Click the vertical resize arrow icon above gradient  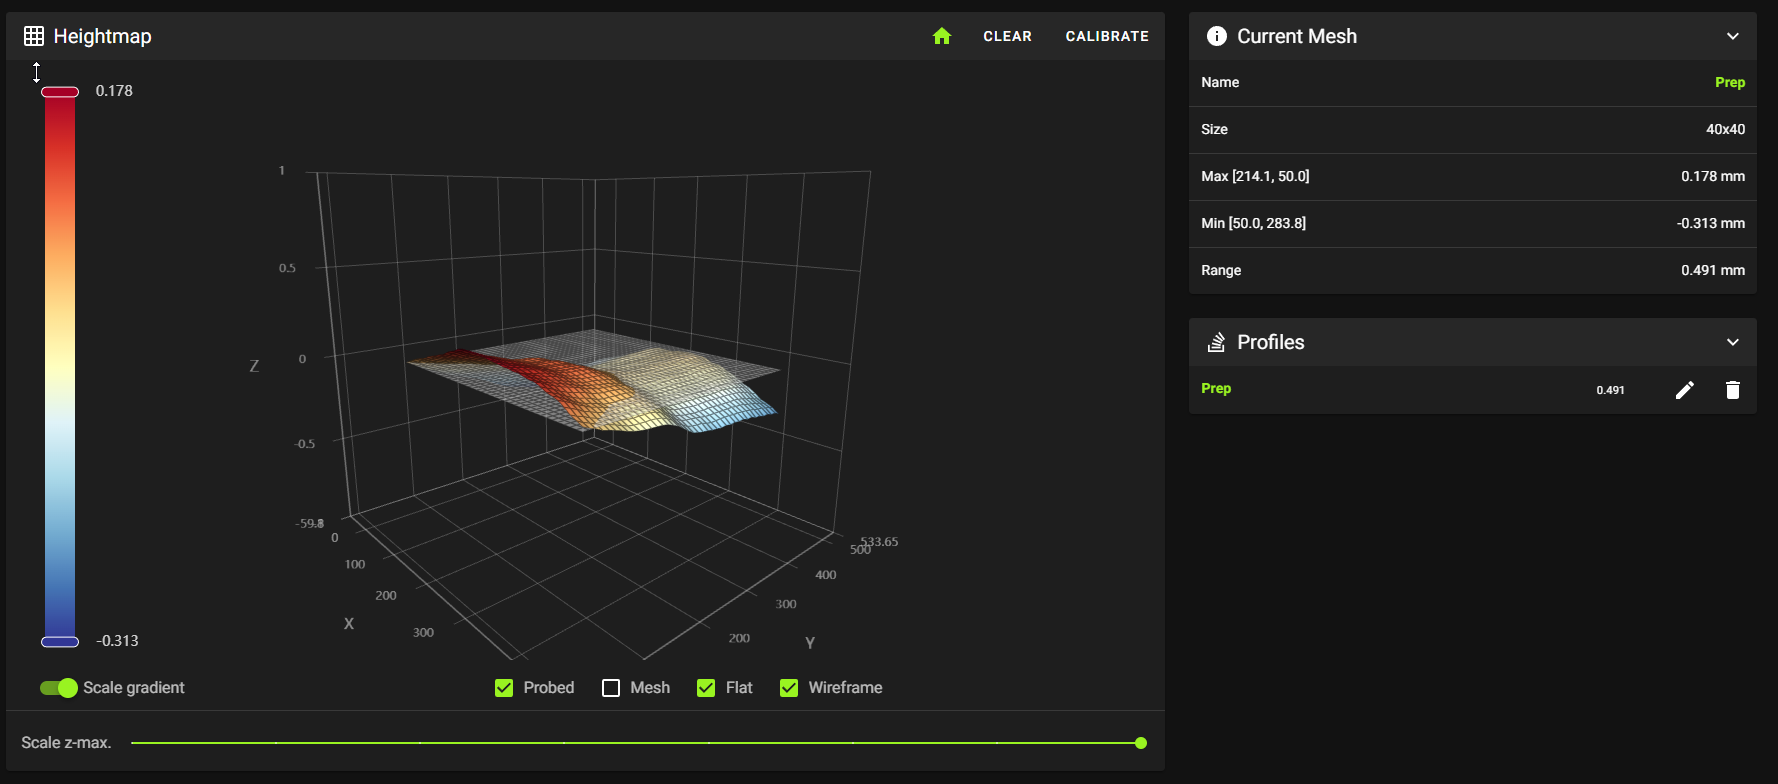pos(37,72)
